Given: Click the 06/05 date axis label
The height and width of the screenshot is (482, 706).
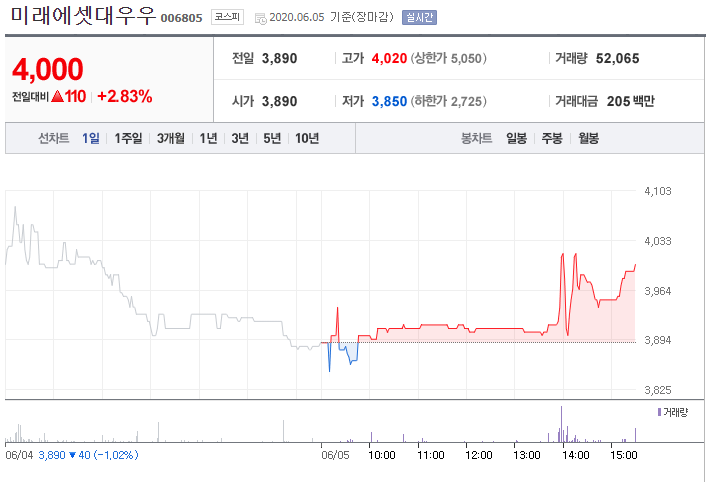Looking at the screenshot, I should [335, 455].
